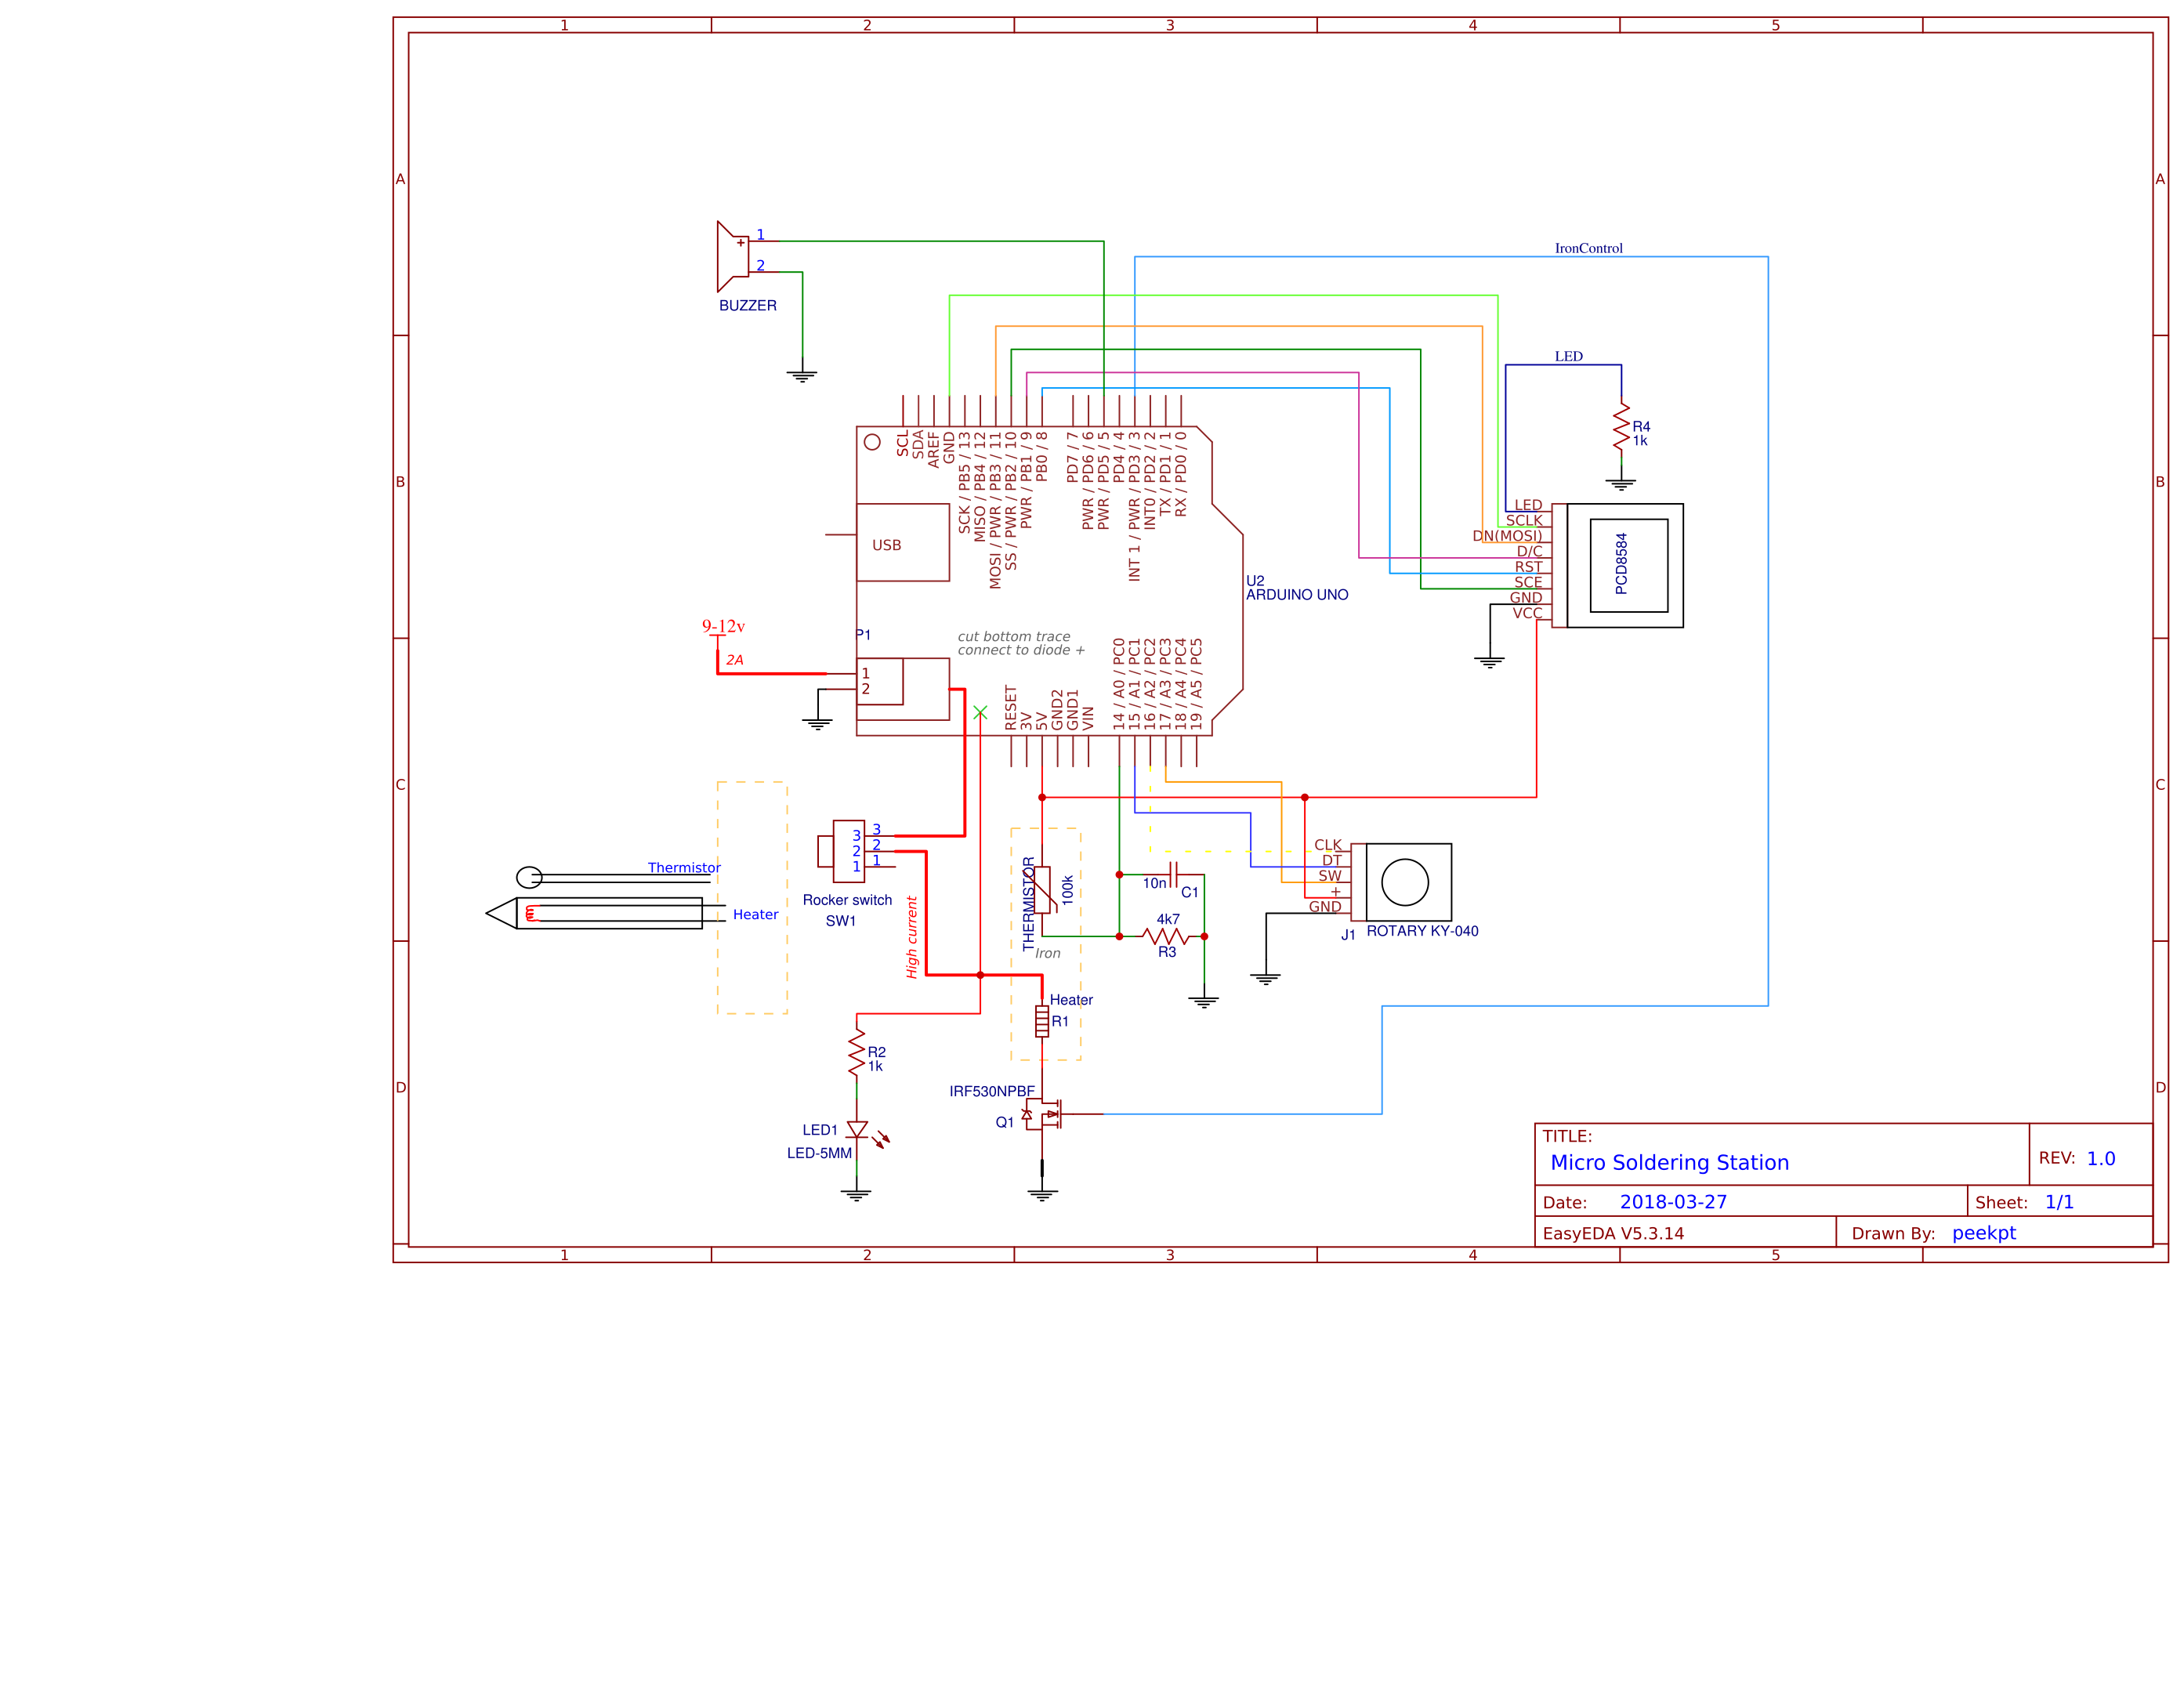
Task: Select the ARDUINO UNO component label
Action: [x=1296, y=595]
